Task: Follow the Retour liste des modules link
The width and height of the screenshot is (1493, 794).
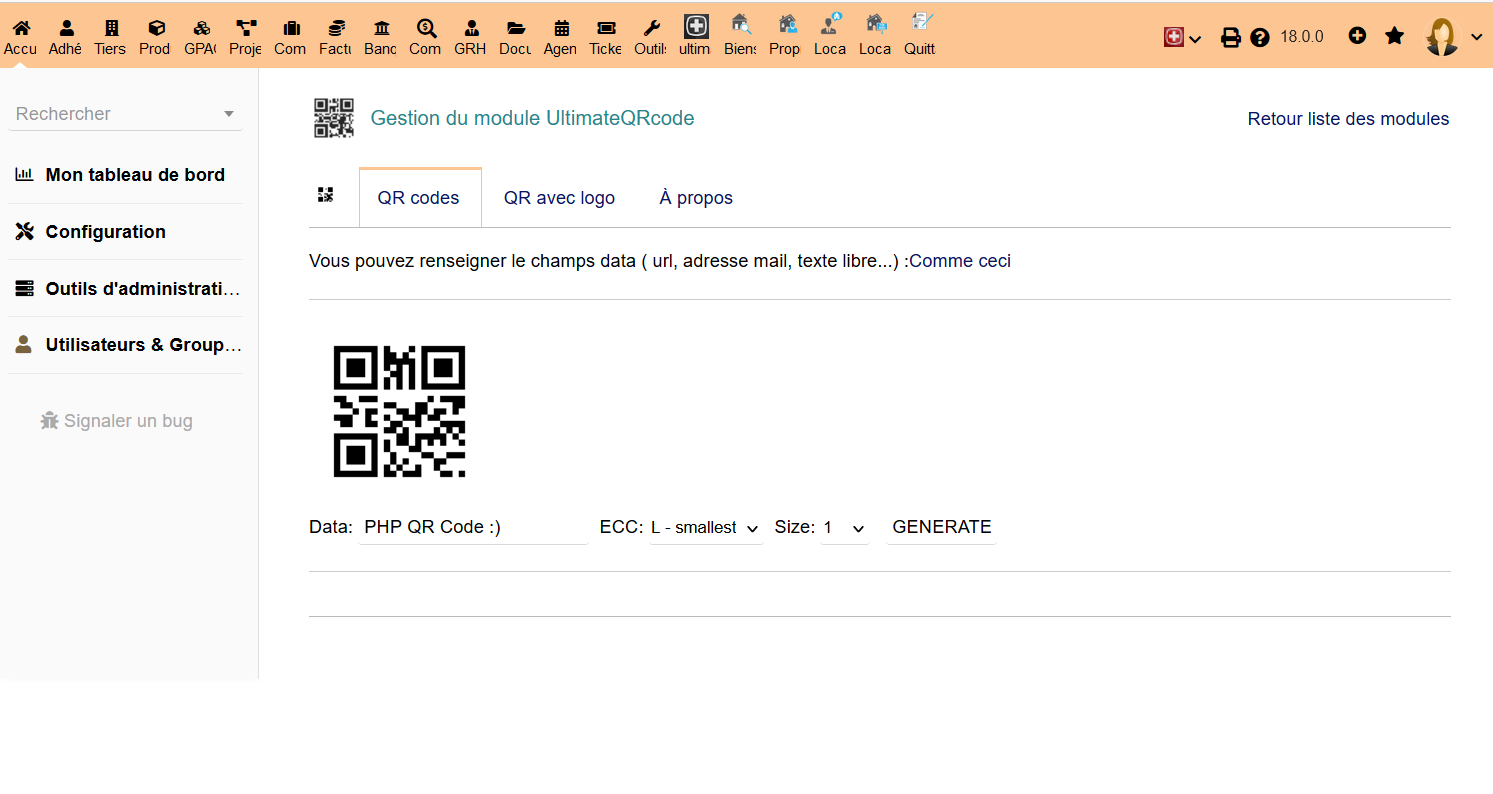Action: point(1348,119)
